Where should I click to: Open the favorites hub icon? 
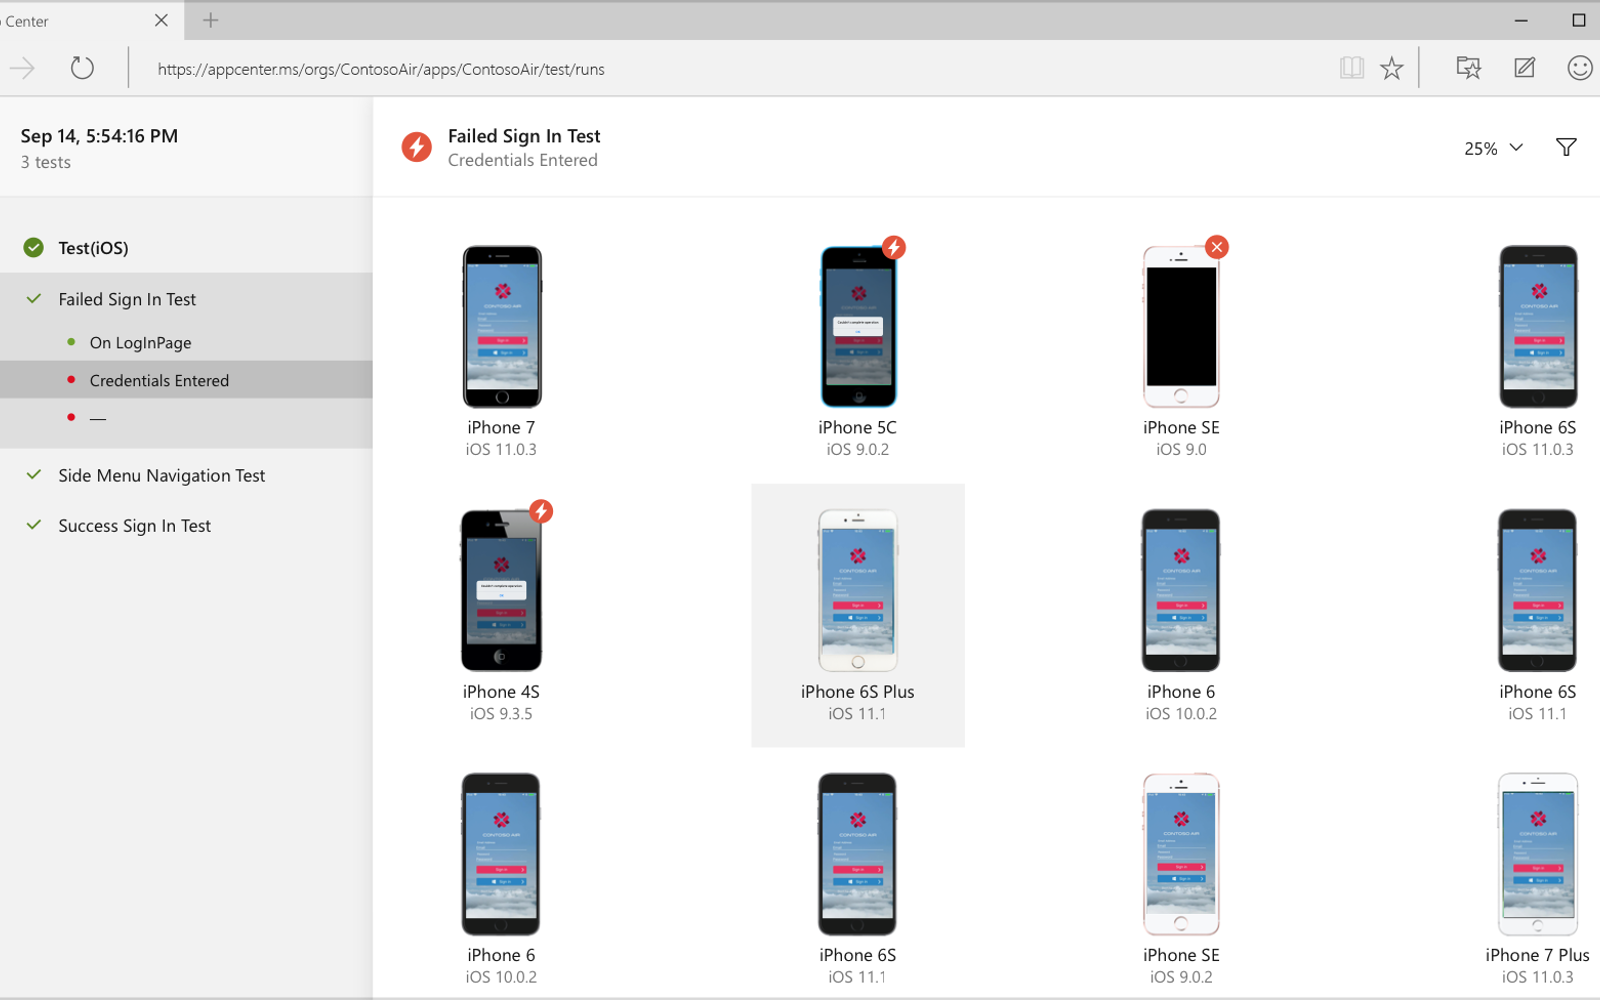click(1468, 68)
